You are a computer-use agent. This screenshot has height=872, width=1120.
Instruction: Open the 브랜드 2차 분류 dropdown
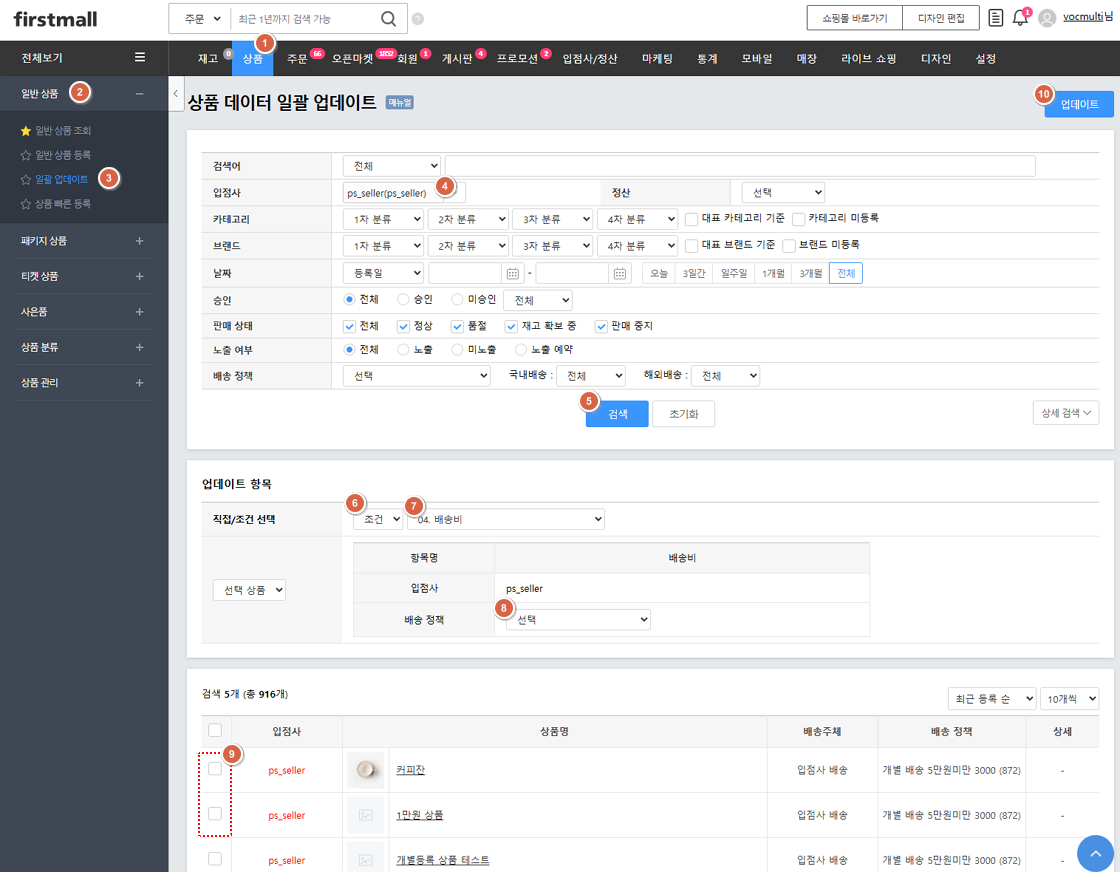(469, 246)
